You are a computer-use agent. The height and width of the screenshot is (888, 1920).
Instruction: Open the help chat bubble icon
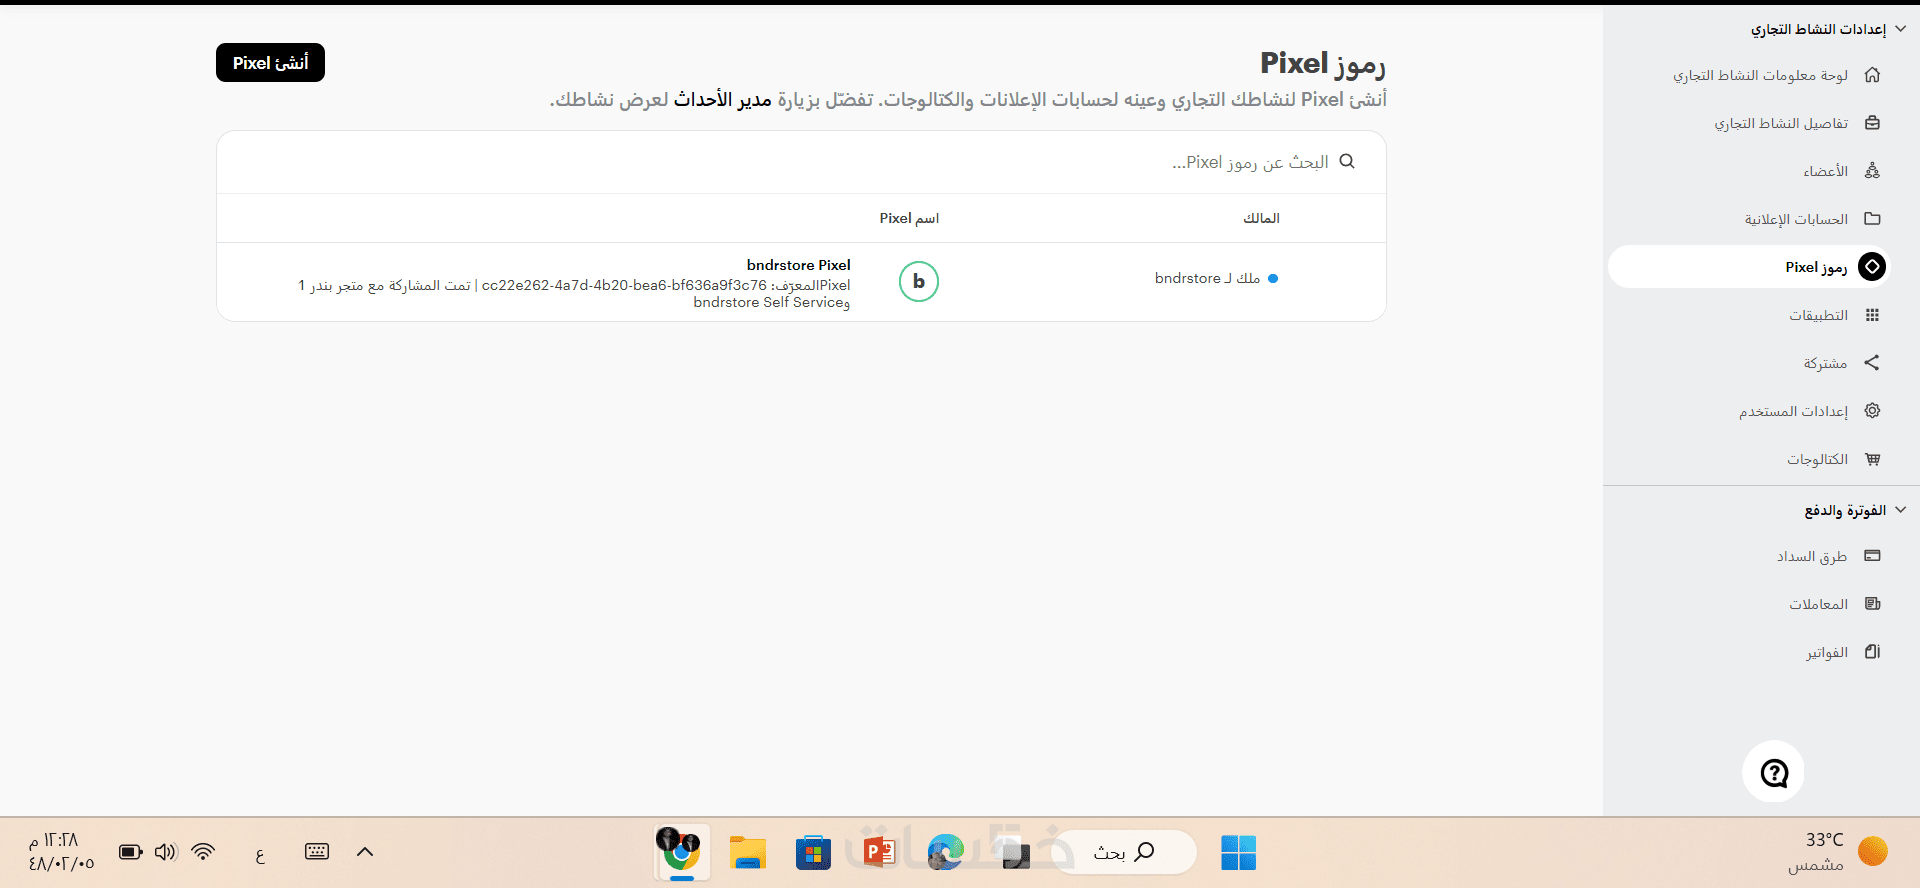pos(1774,772)
